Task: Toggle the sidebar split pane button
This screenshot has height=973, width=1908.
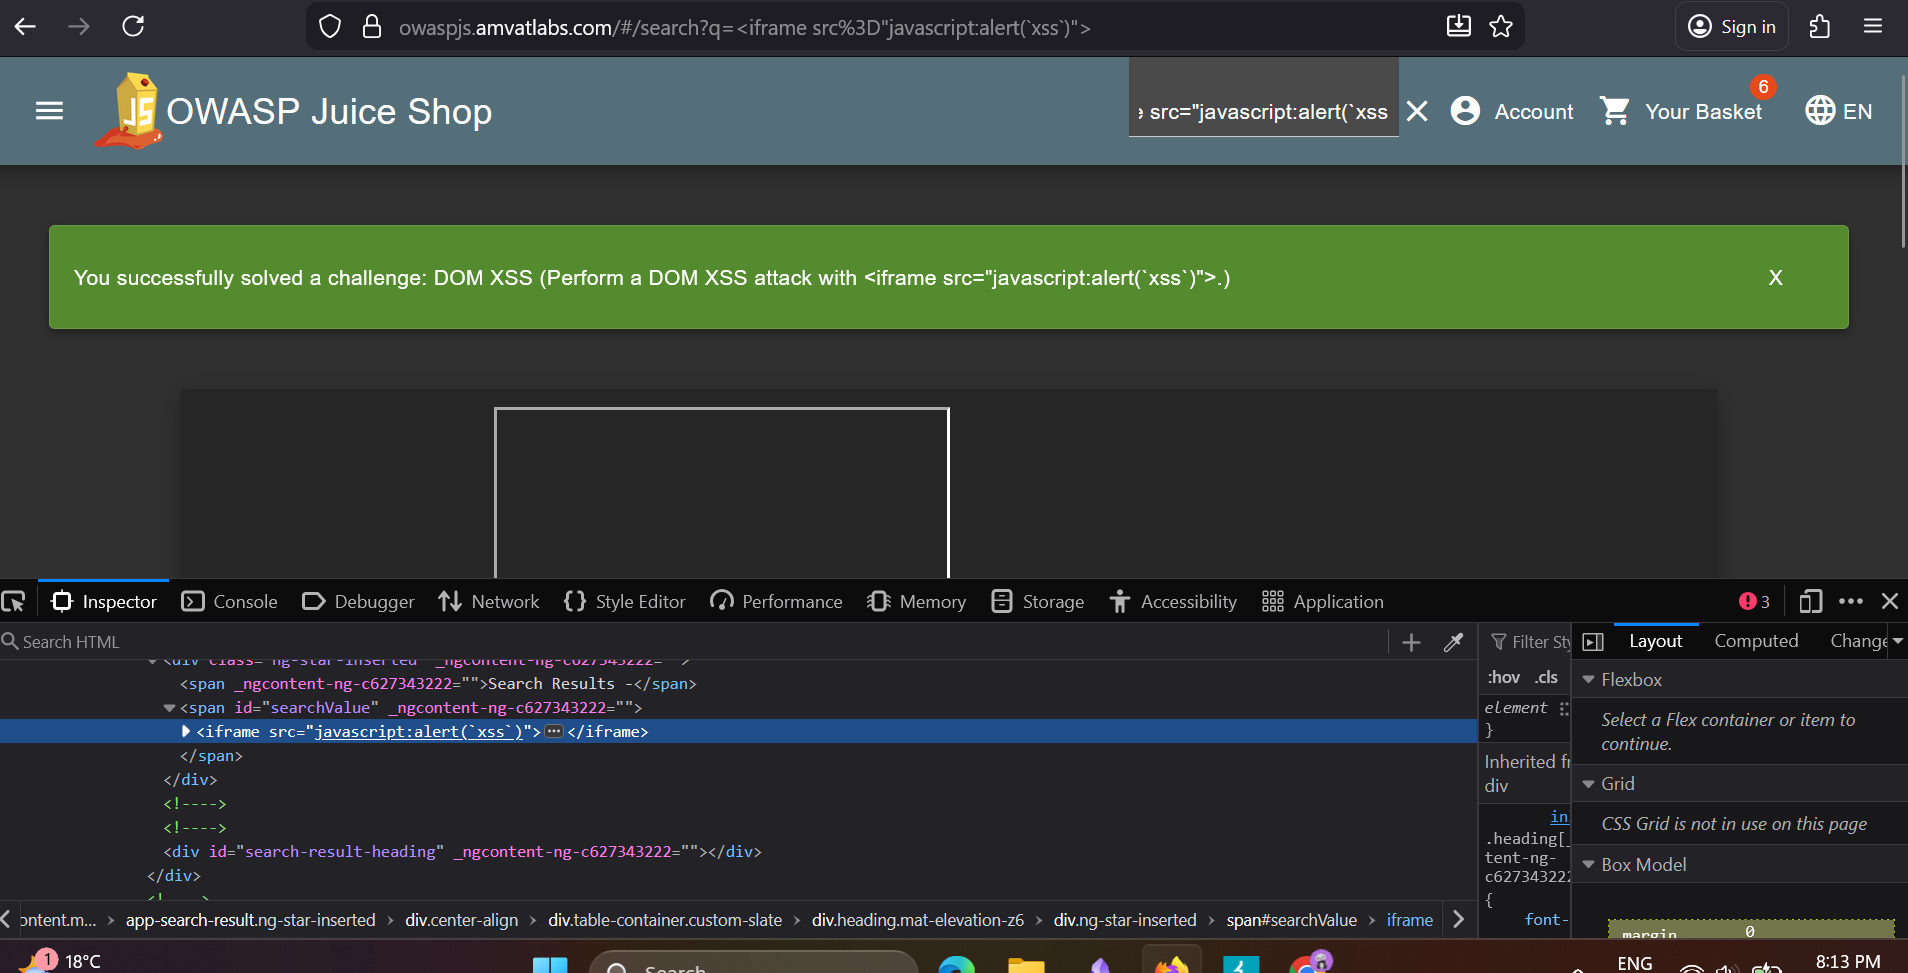Action: click(1593, 642)
